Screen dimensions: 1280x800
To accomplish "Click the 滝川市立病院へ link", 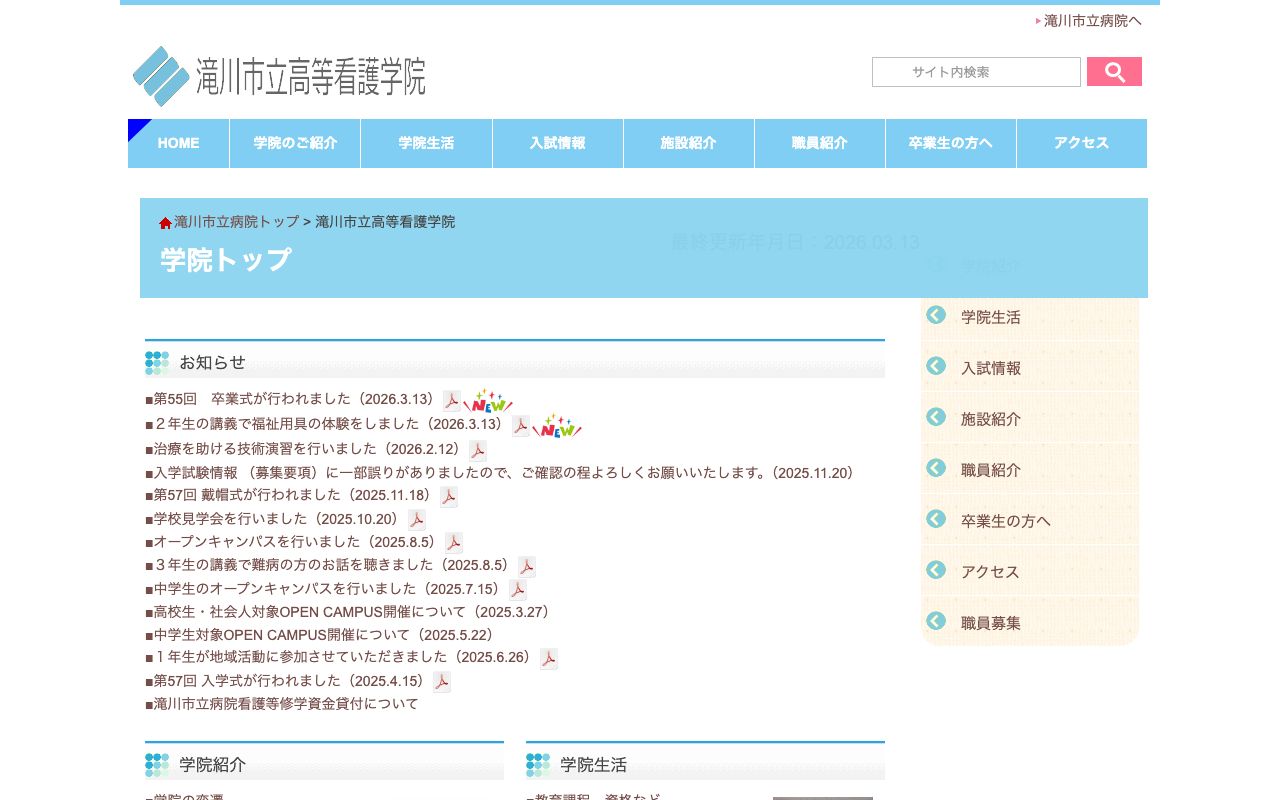I will coord(1091,21).
